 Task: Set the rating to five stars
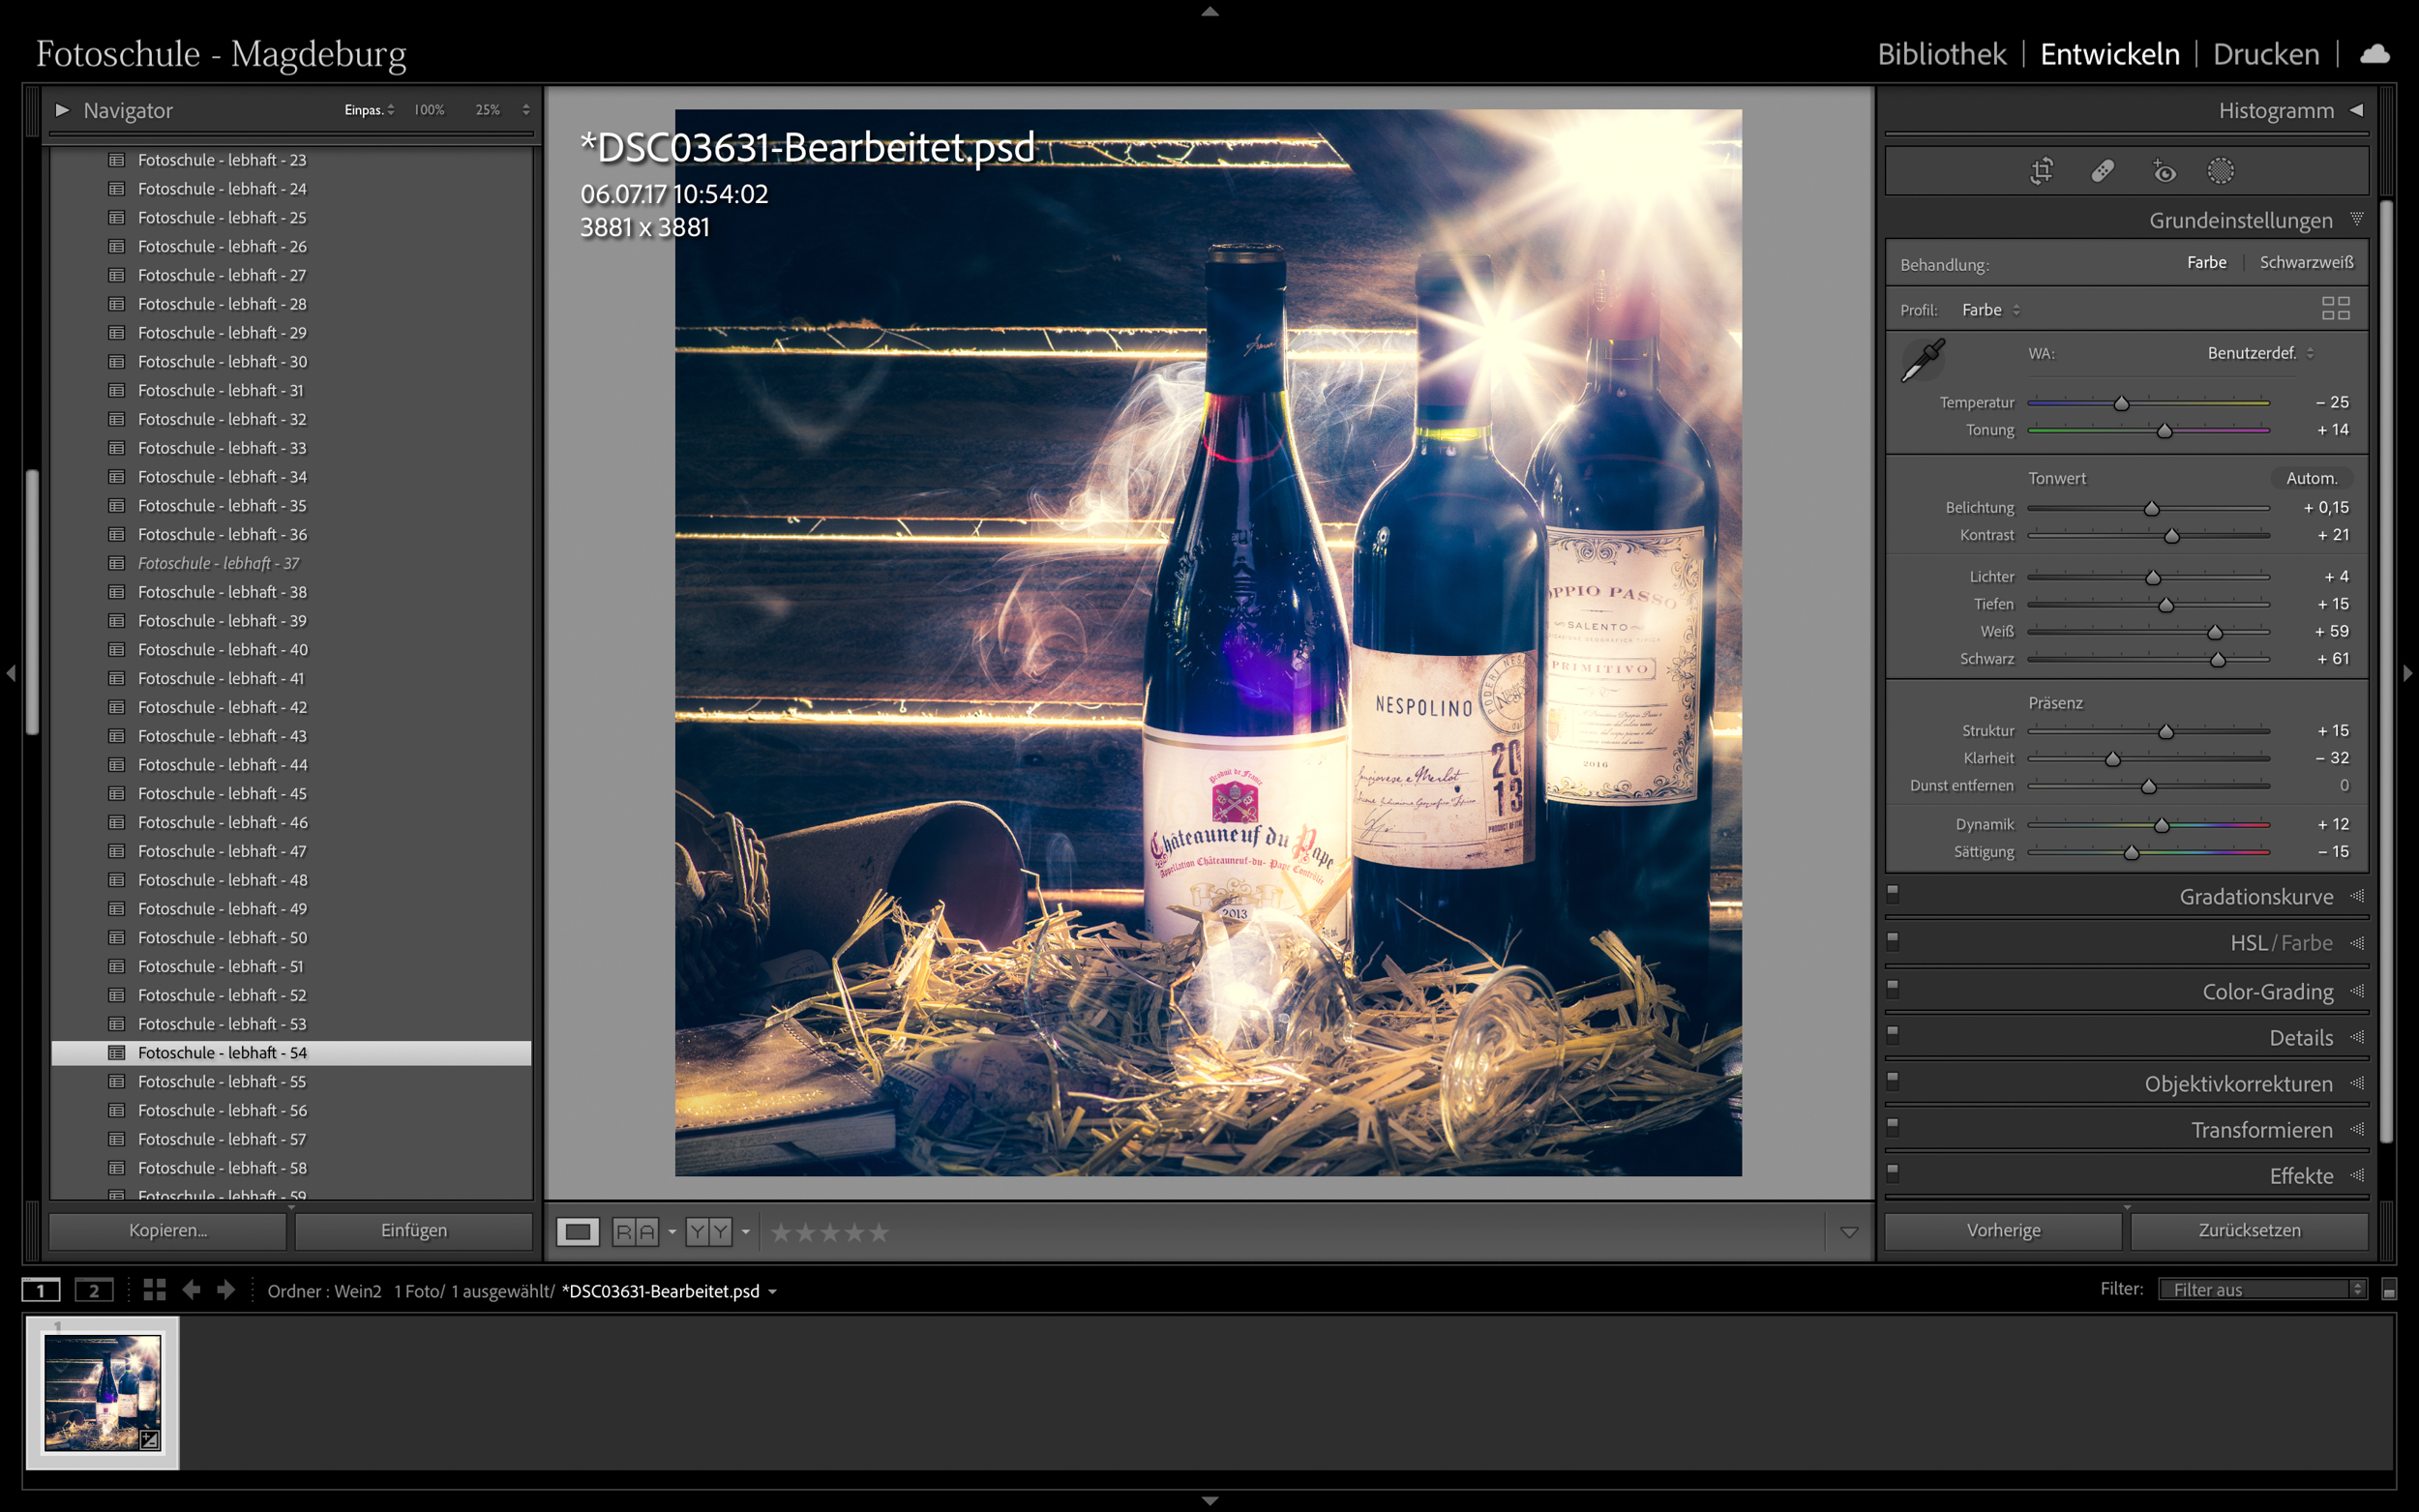tap(878, 1233)
